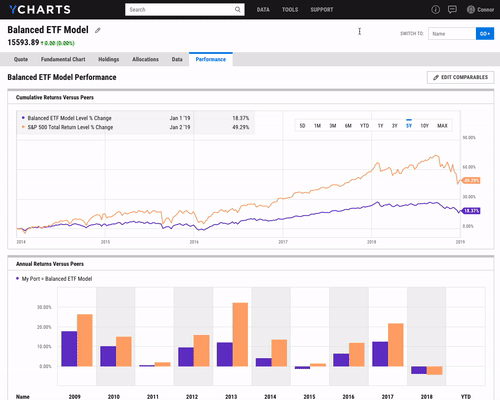Select the 3Y time range
Screen dimensions: 500x400
[x=395, y=126]
